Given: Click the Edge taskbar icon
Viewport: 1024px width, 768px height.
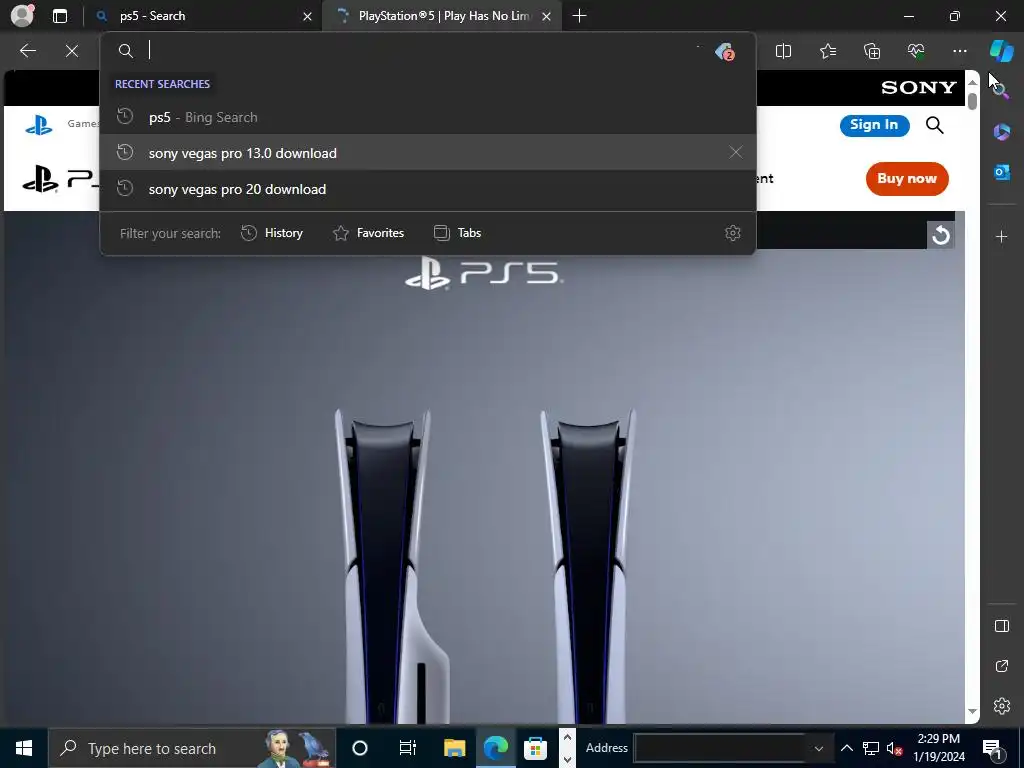Looking at the screenshot, I should [496, 748].
